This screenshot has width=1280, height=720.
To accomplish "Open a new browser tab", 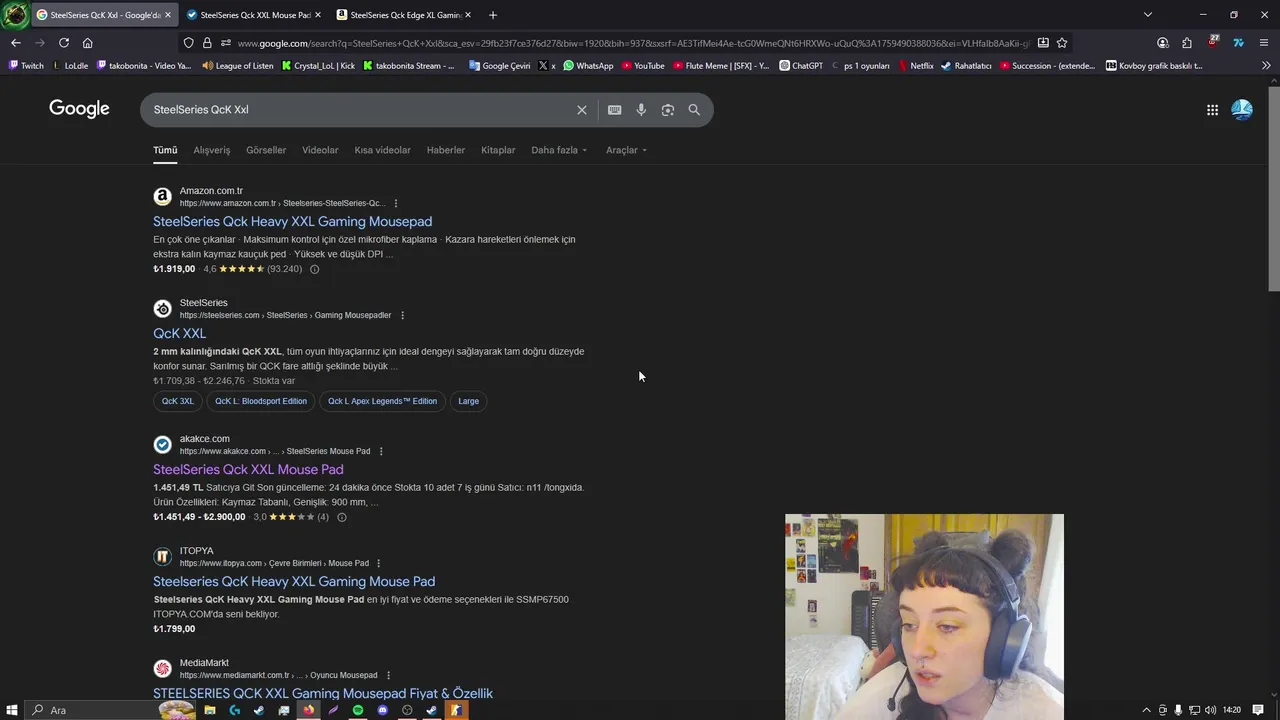I will point(492,15).
